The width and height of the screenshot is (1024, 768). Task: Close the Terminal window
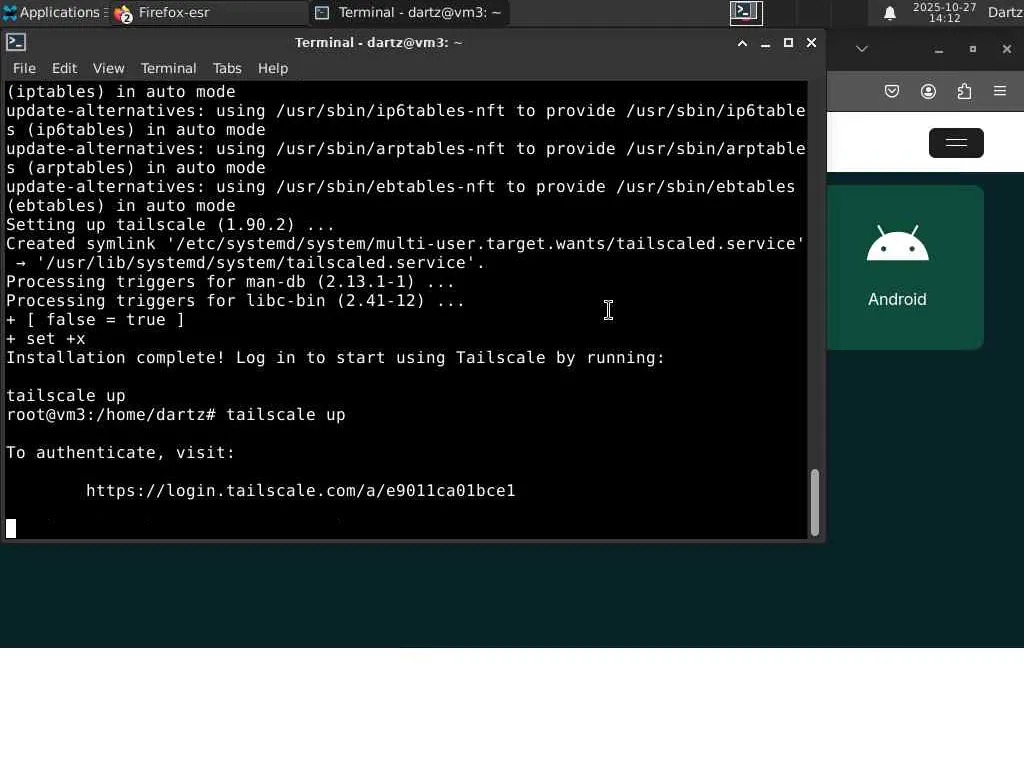(x=811, y=43)
